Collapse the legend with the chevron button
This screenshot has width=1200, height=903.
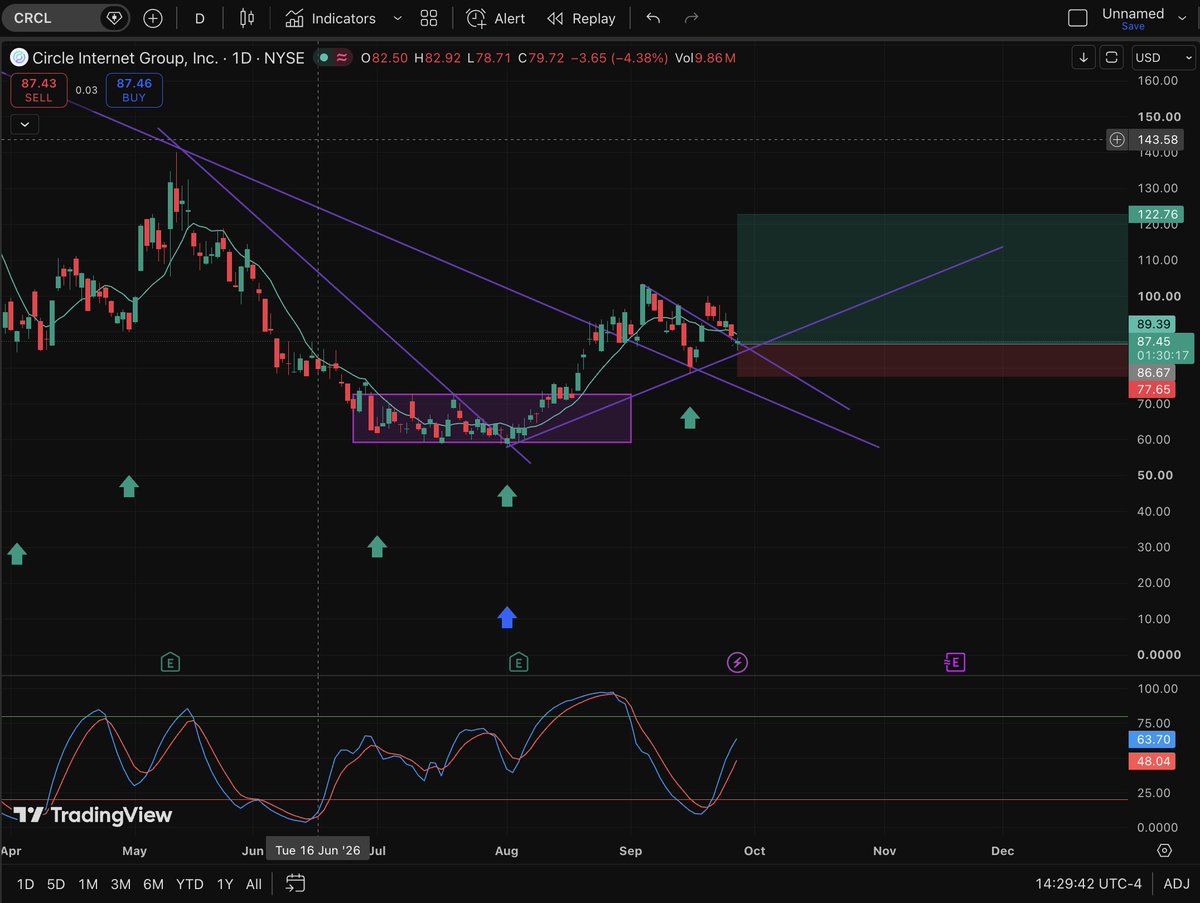tap(25, 125)
